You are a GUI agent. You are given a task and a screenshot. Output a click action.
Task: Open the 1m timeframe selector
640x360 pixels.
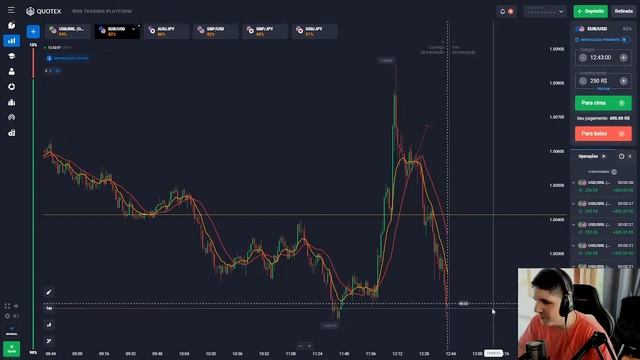pos(49,308)
